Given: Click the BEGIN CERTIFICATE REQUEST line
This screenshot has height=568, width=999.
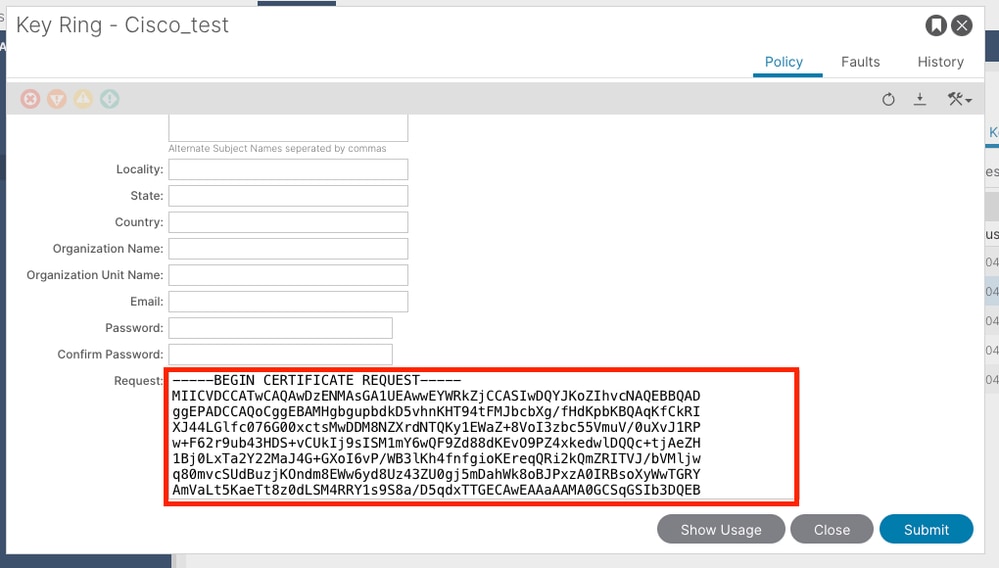Looking at the screenshot, I should (x=316, y=380).
